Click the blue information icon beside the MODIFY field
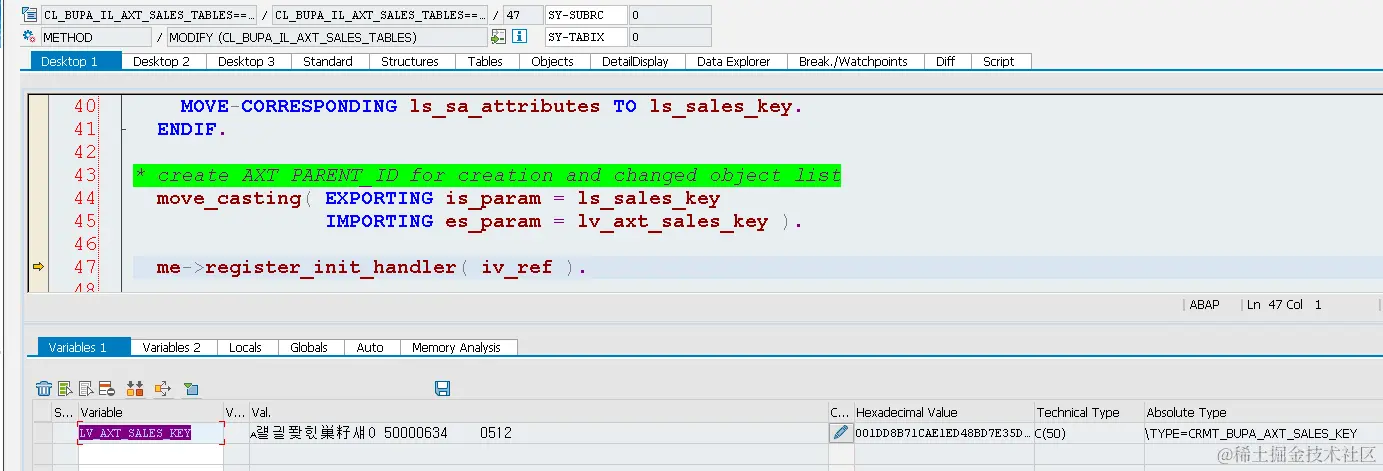Viewport: 1383px width, 471px height. tap(519, 37)
